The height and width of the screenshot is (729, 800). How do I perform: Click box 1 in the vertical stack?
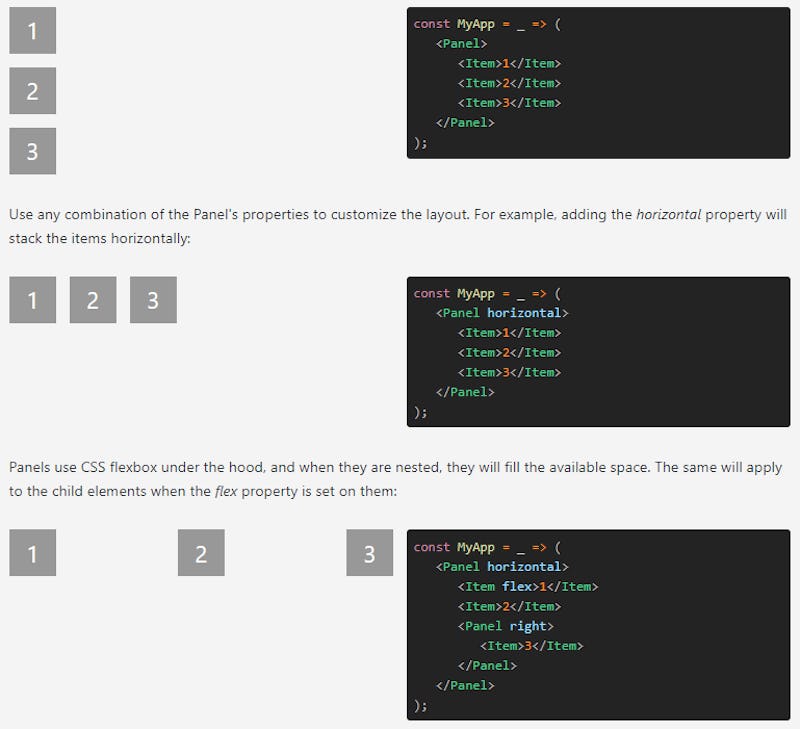point(32,31)
